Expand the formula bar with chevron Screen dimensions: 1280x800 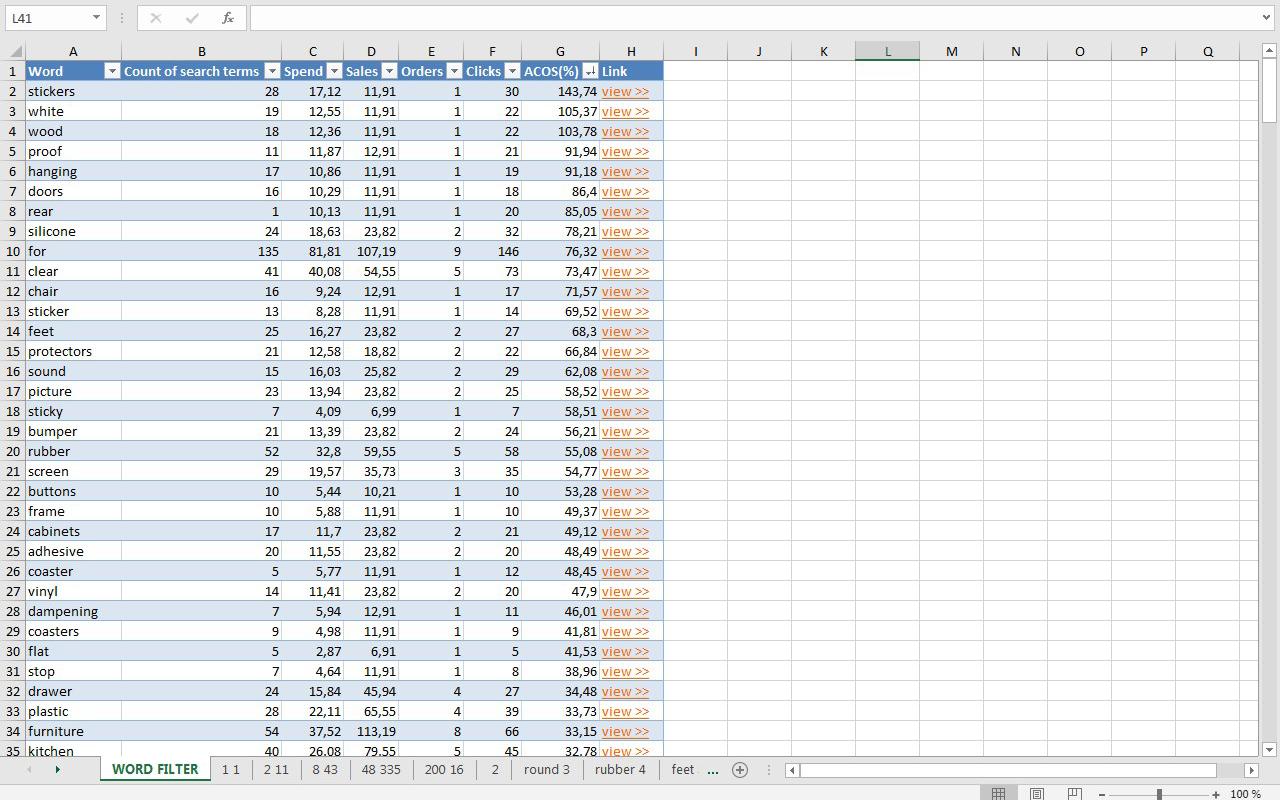coord(1268,18)
